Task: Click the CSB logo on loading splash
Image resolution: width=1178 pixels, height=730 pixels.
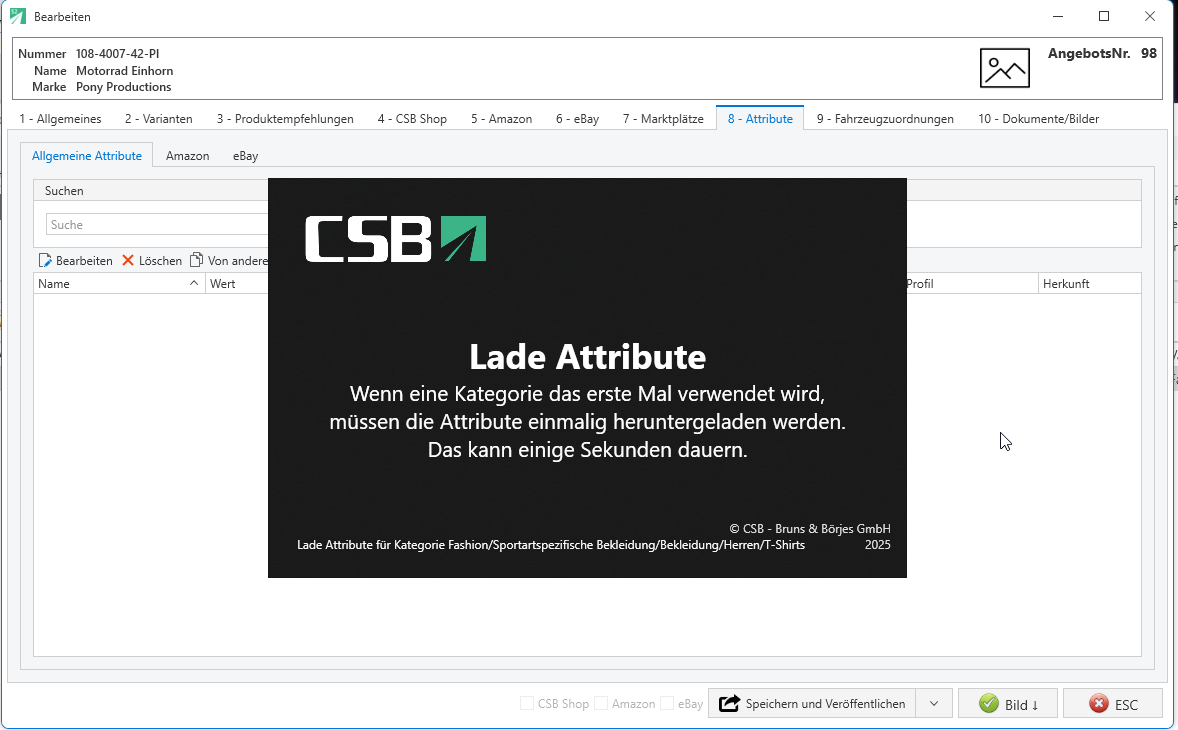Action: 395,239
